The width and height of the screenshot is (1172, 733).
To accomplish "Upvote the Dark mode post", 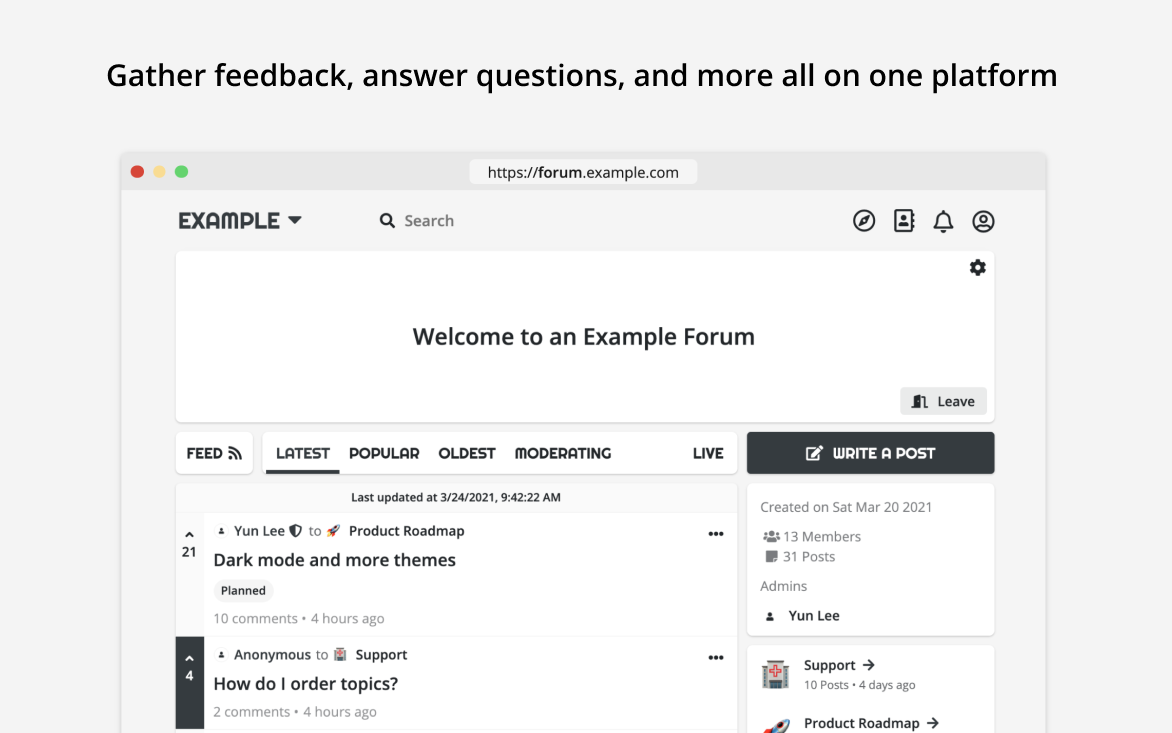I will point(189,535).
